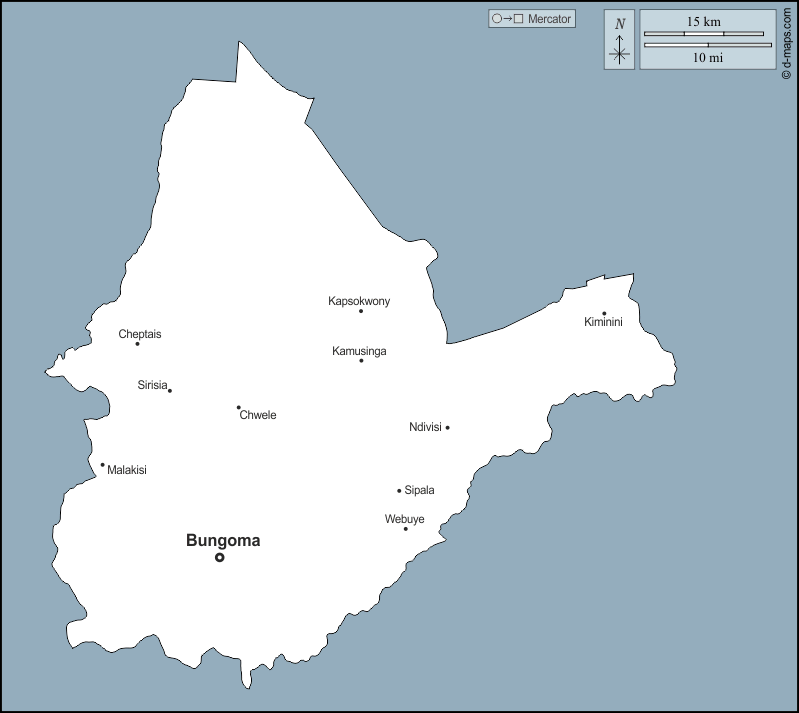Select the Mercator projection label text
Screen dimensions: 799x713
(549, 19)
